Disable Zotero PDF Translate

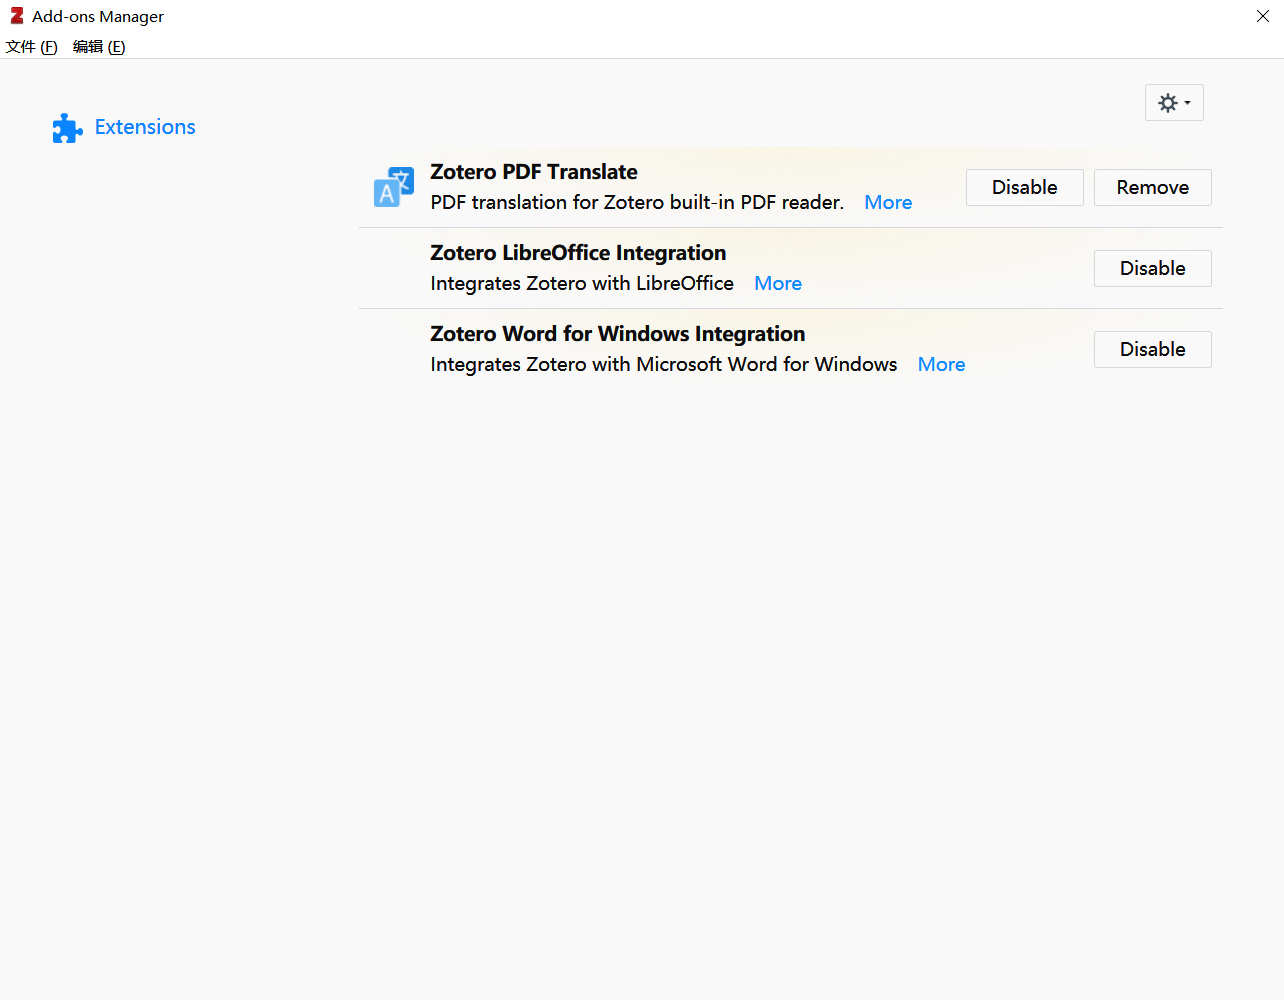point(1024,188)
